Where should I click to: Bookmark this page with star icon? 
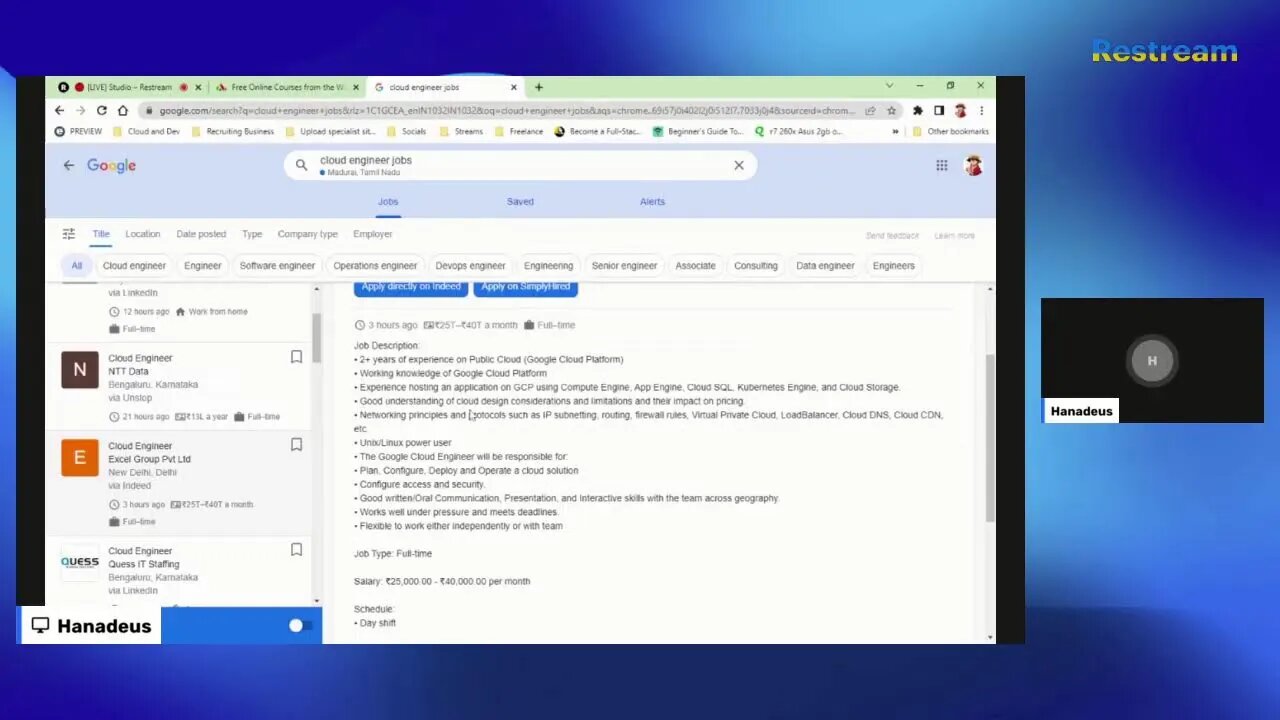[891, 110]
